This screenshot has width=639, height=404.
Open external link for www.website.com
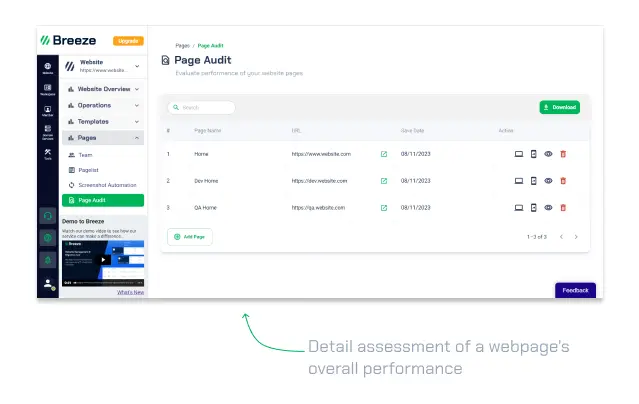383,154
